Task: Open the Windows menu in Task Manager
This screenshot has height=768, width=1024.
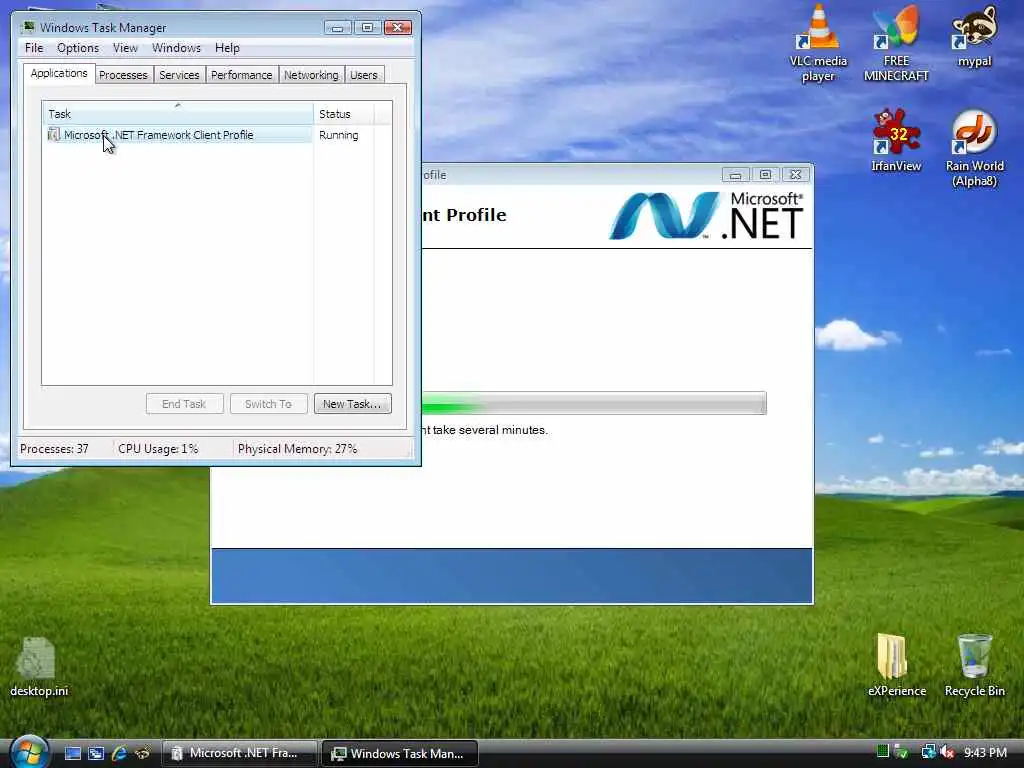Action: point(176,48)
